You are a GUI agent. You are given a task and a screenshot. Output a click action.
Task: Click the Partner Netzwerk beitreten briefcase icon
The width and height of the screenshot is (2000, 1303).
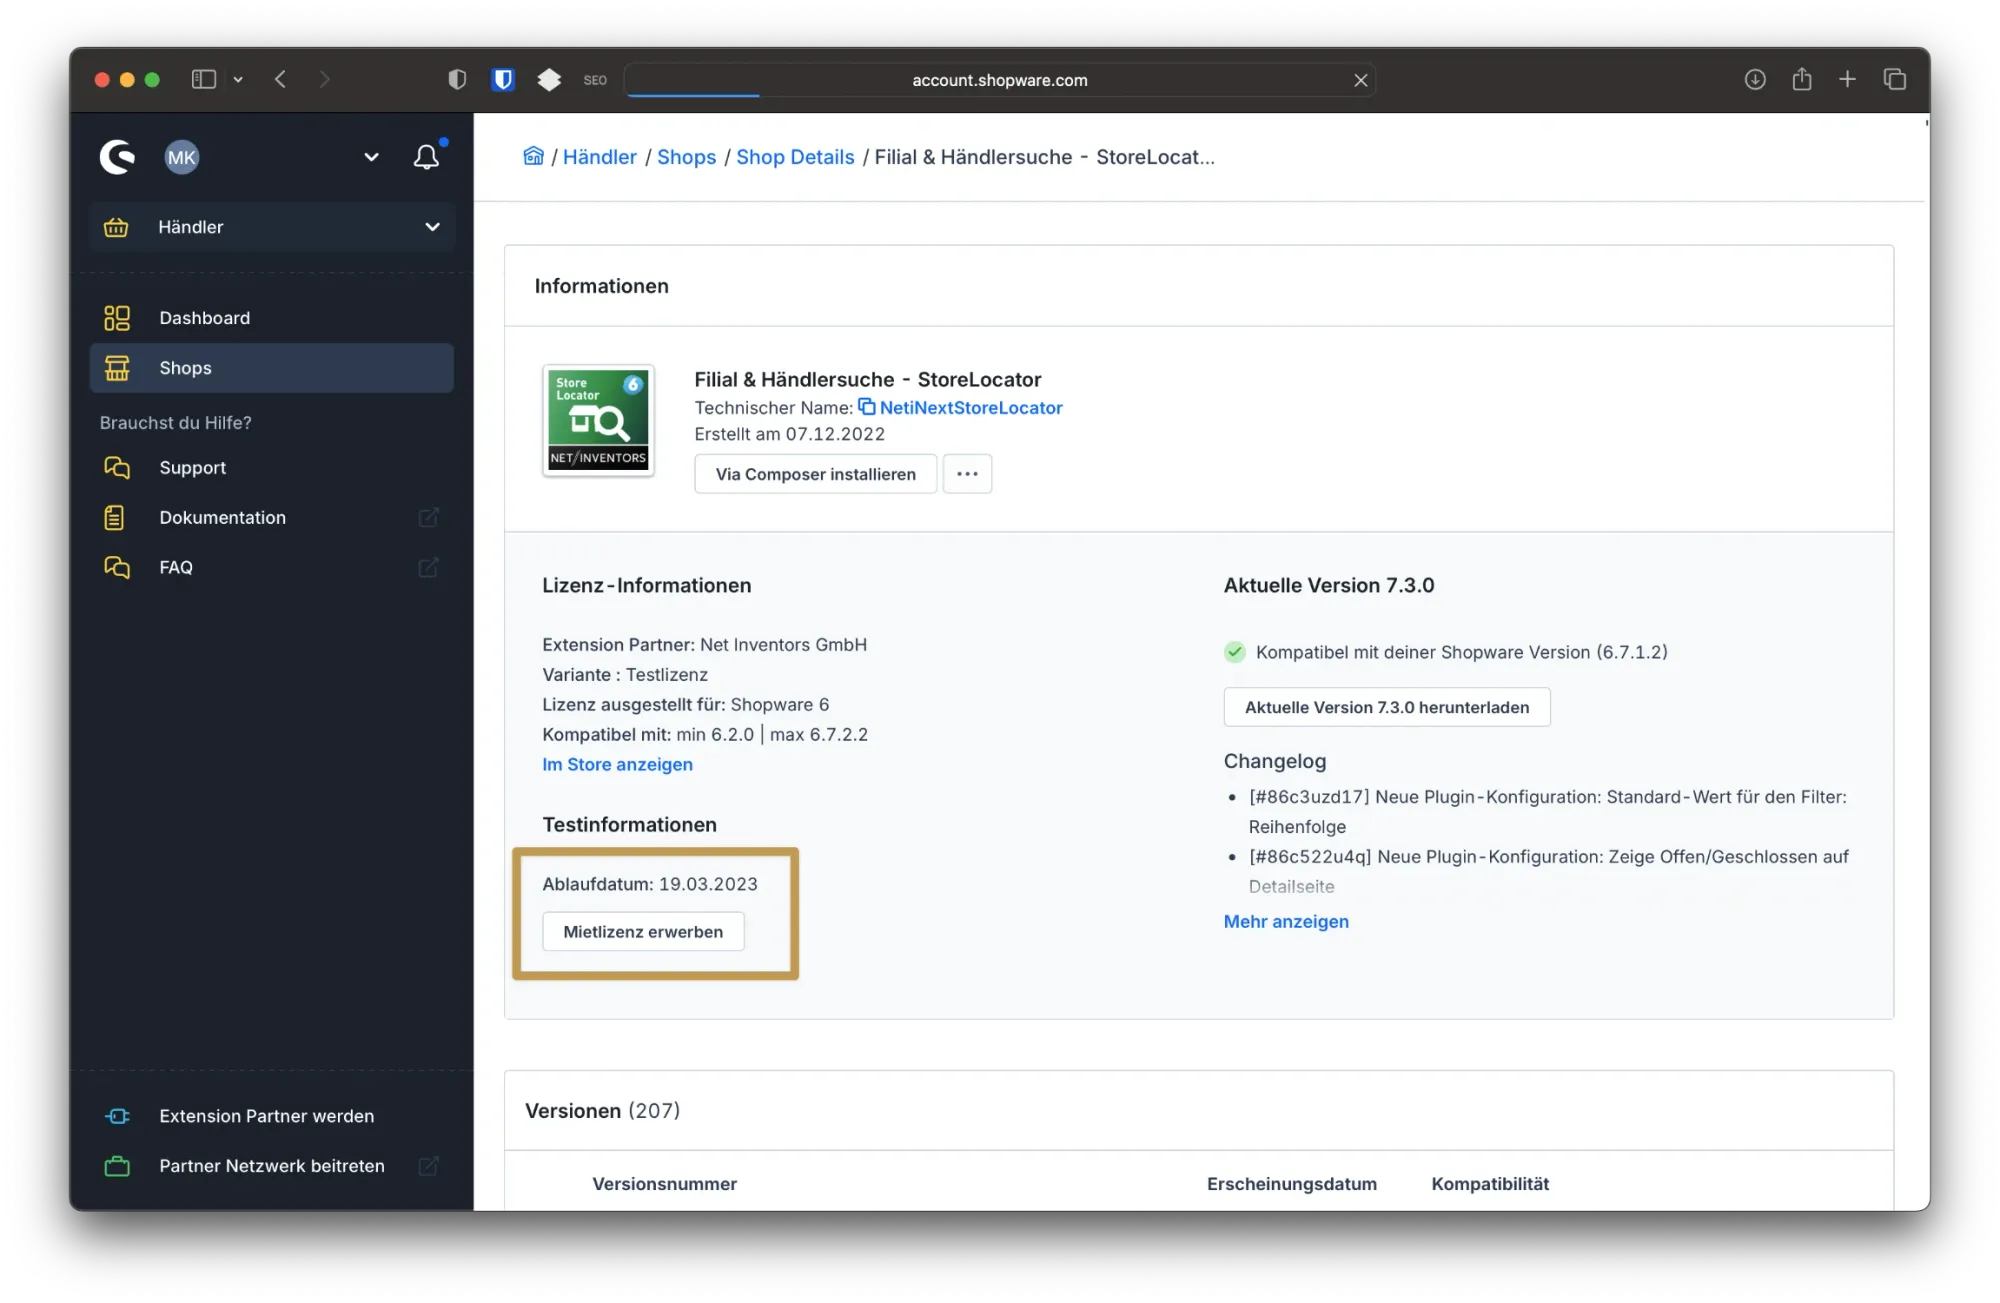click(x=116, y=1165)
